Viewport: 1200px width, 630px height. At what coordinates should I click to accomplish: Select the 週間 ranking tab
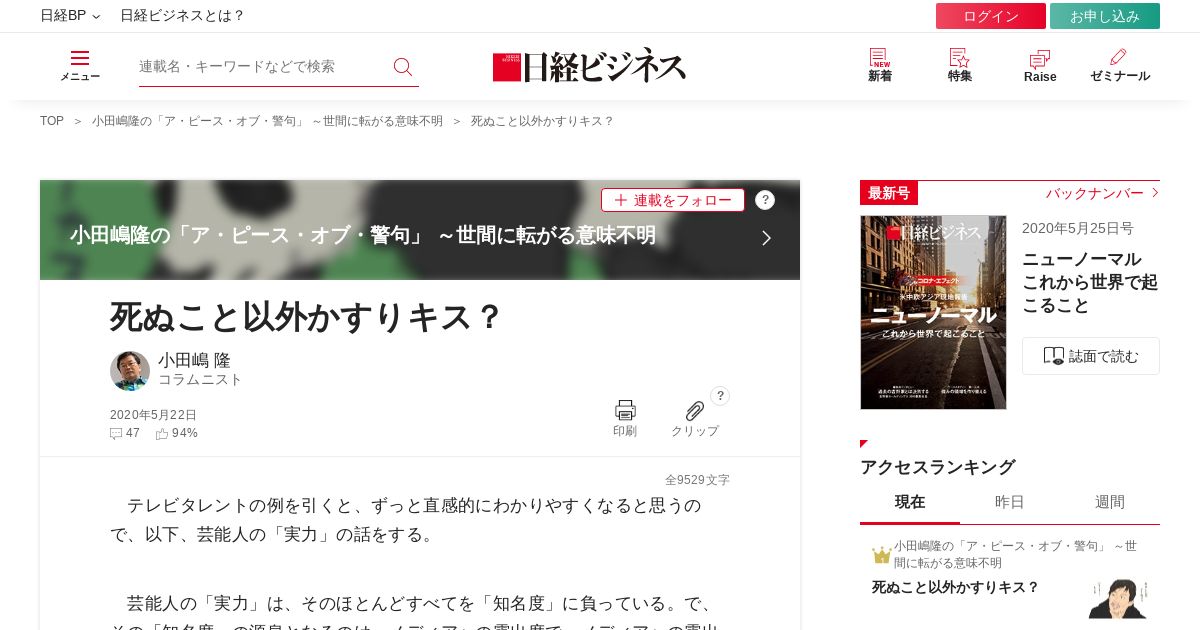pyautogui.click(x=1110, y=502)
